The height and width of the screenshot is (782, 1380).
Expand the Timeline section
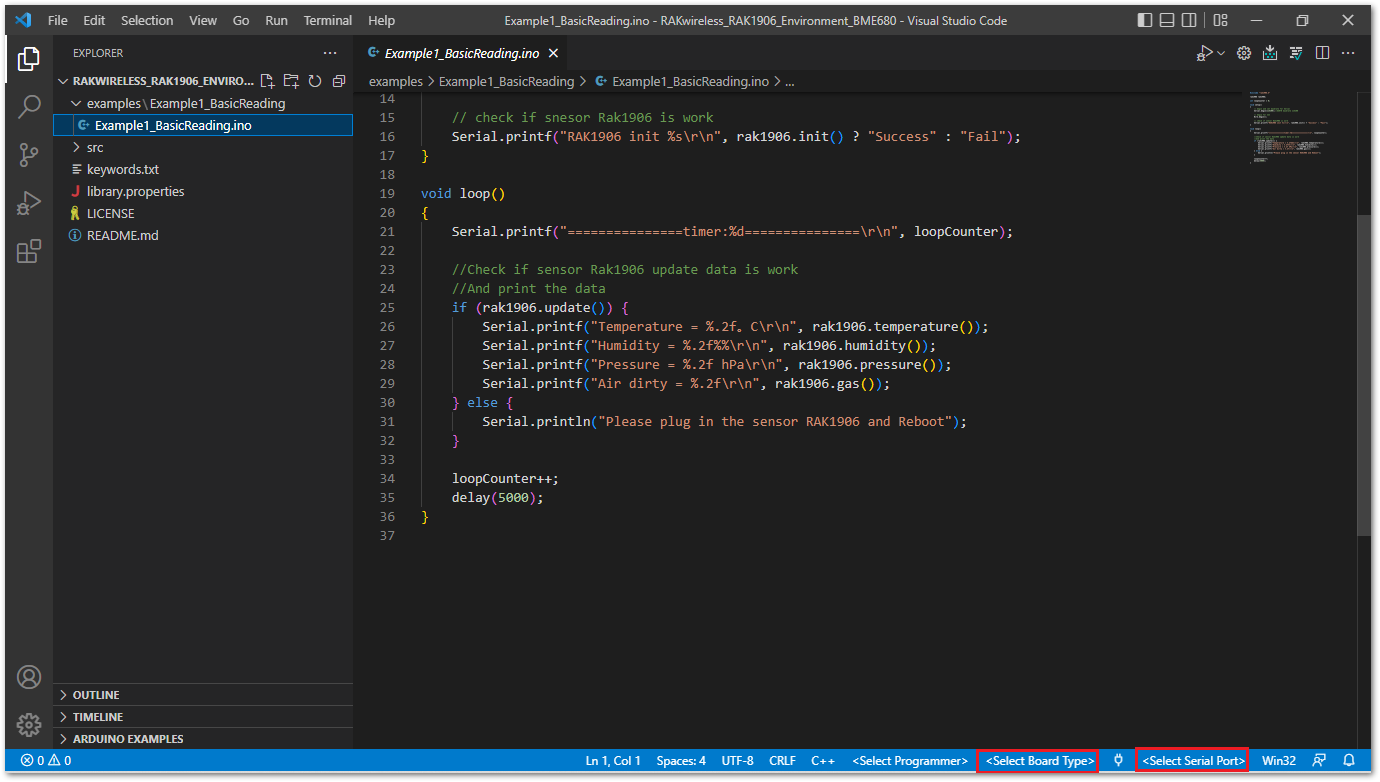tap(203, 717)
